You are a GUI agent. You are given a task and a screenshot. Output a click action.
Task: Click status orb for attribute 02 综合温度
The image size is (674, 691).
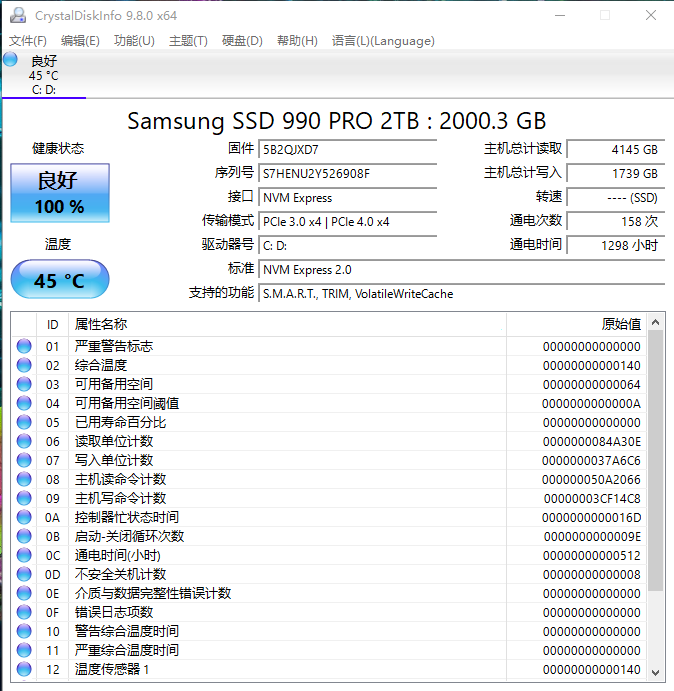click(24, 365)
